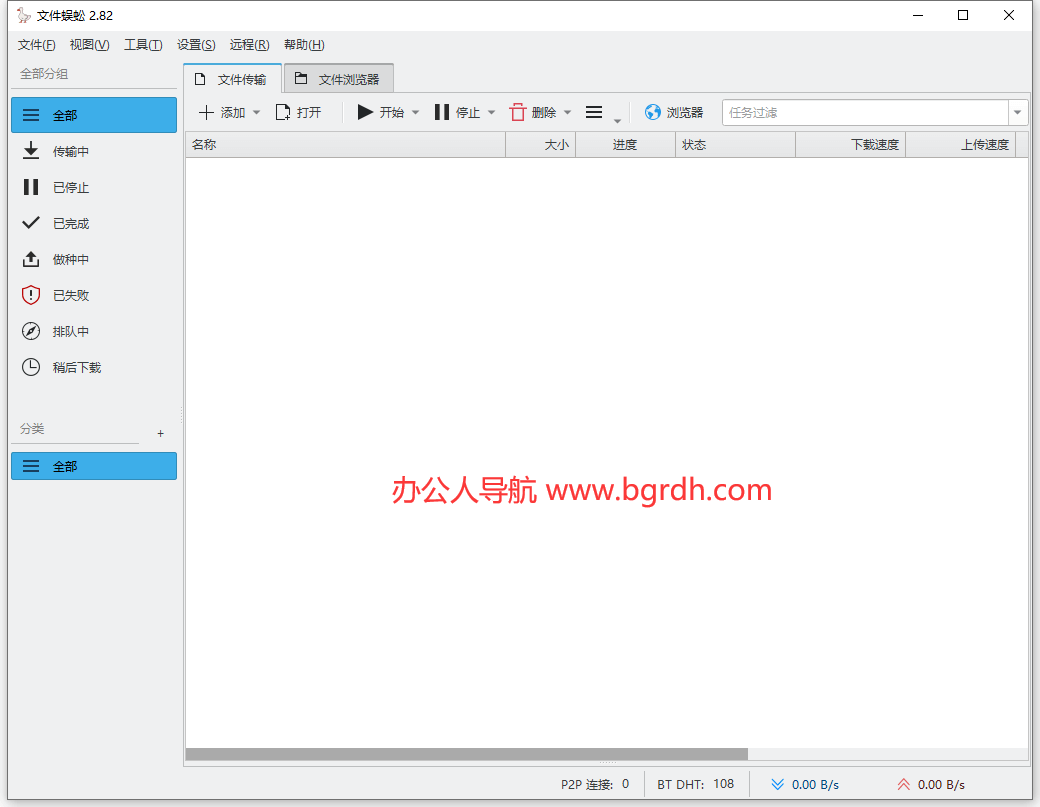Open the 浏览器 (Browser) globe icon
This screenshot has width=1040, height=807.
click(x=653, y=113)
